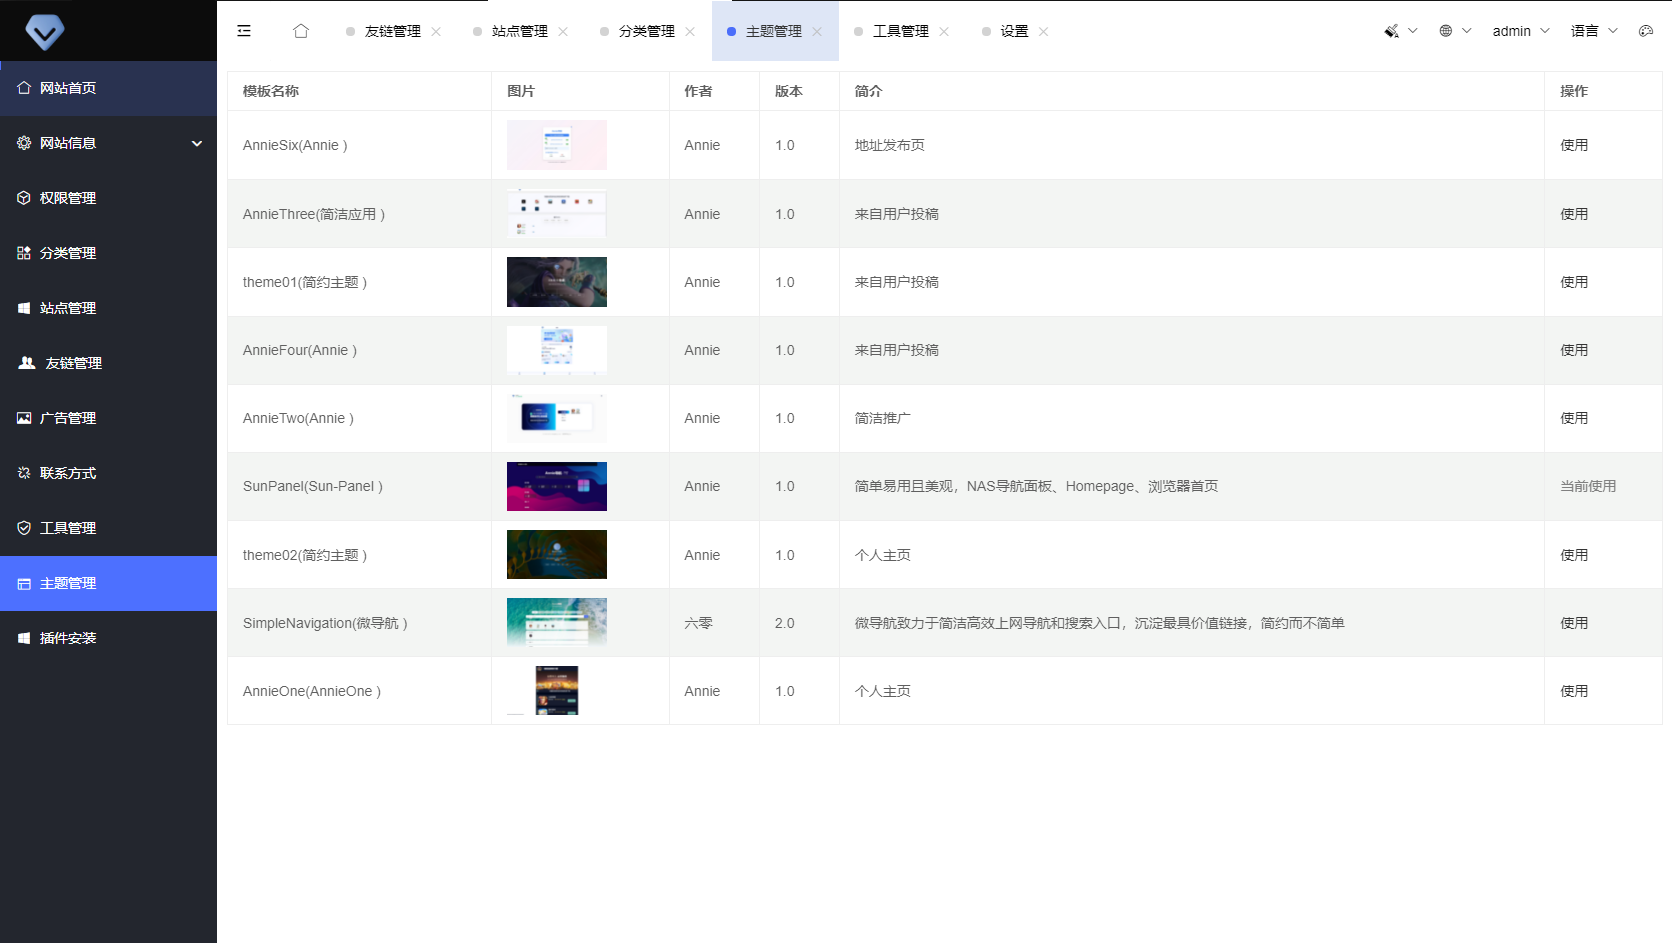Open 联系方式 in the sidebar

(x=108, y=473)
